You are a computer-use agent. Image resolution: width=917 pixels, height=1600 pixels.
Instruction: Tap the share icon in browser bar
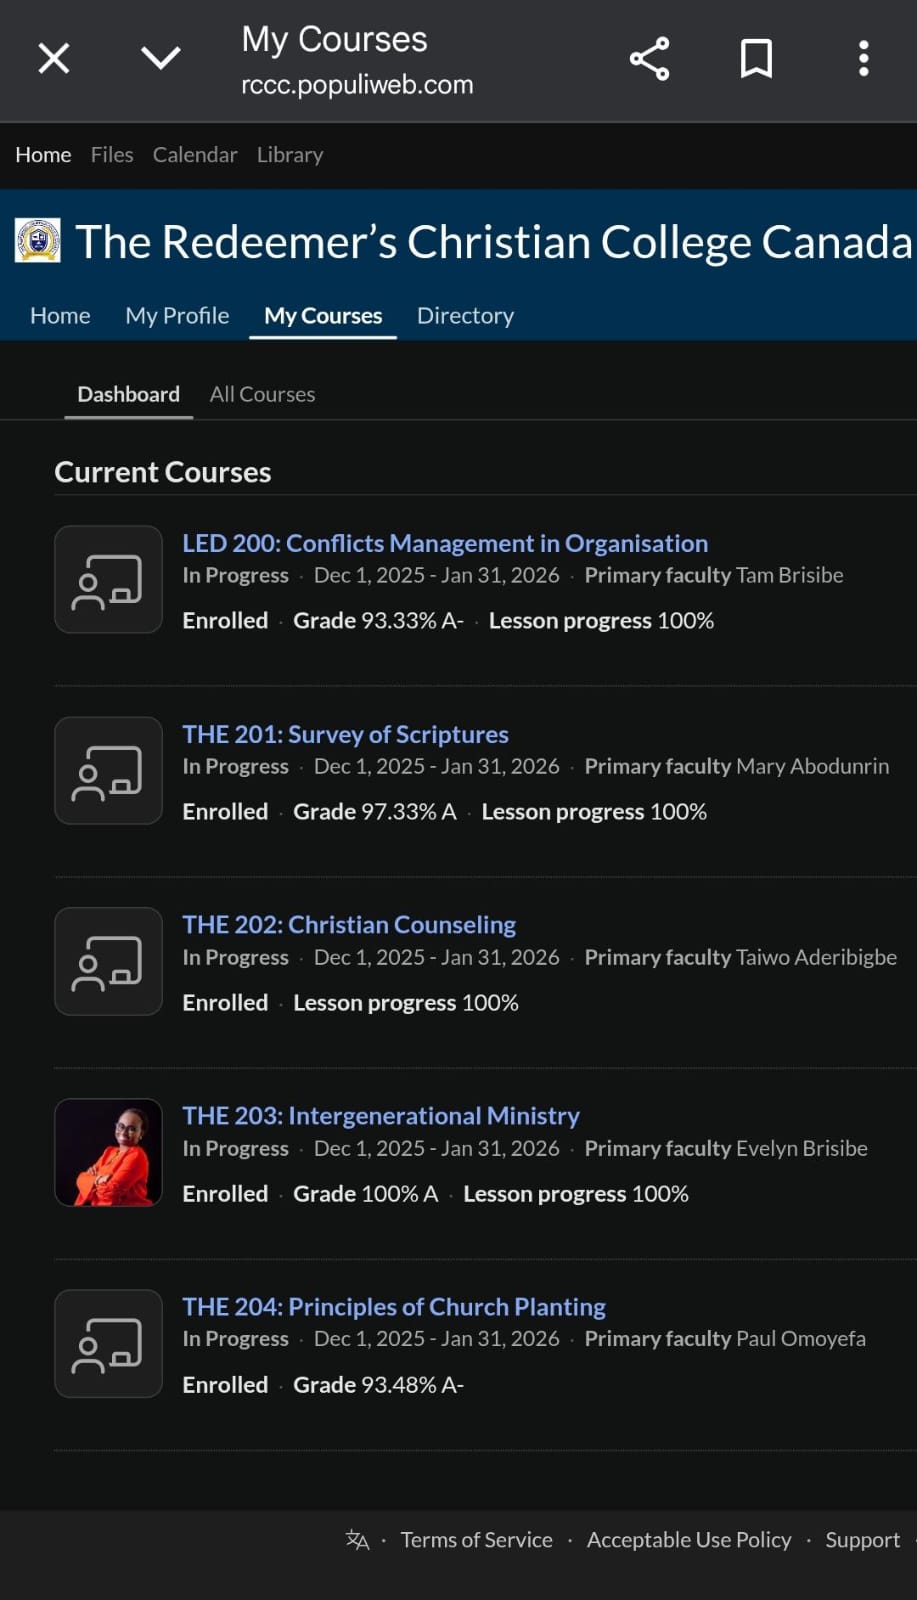pyautogui.click(x=649, y=59)
